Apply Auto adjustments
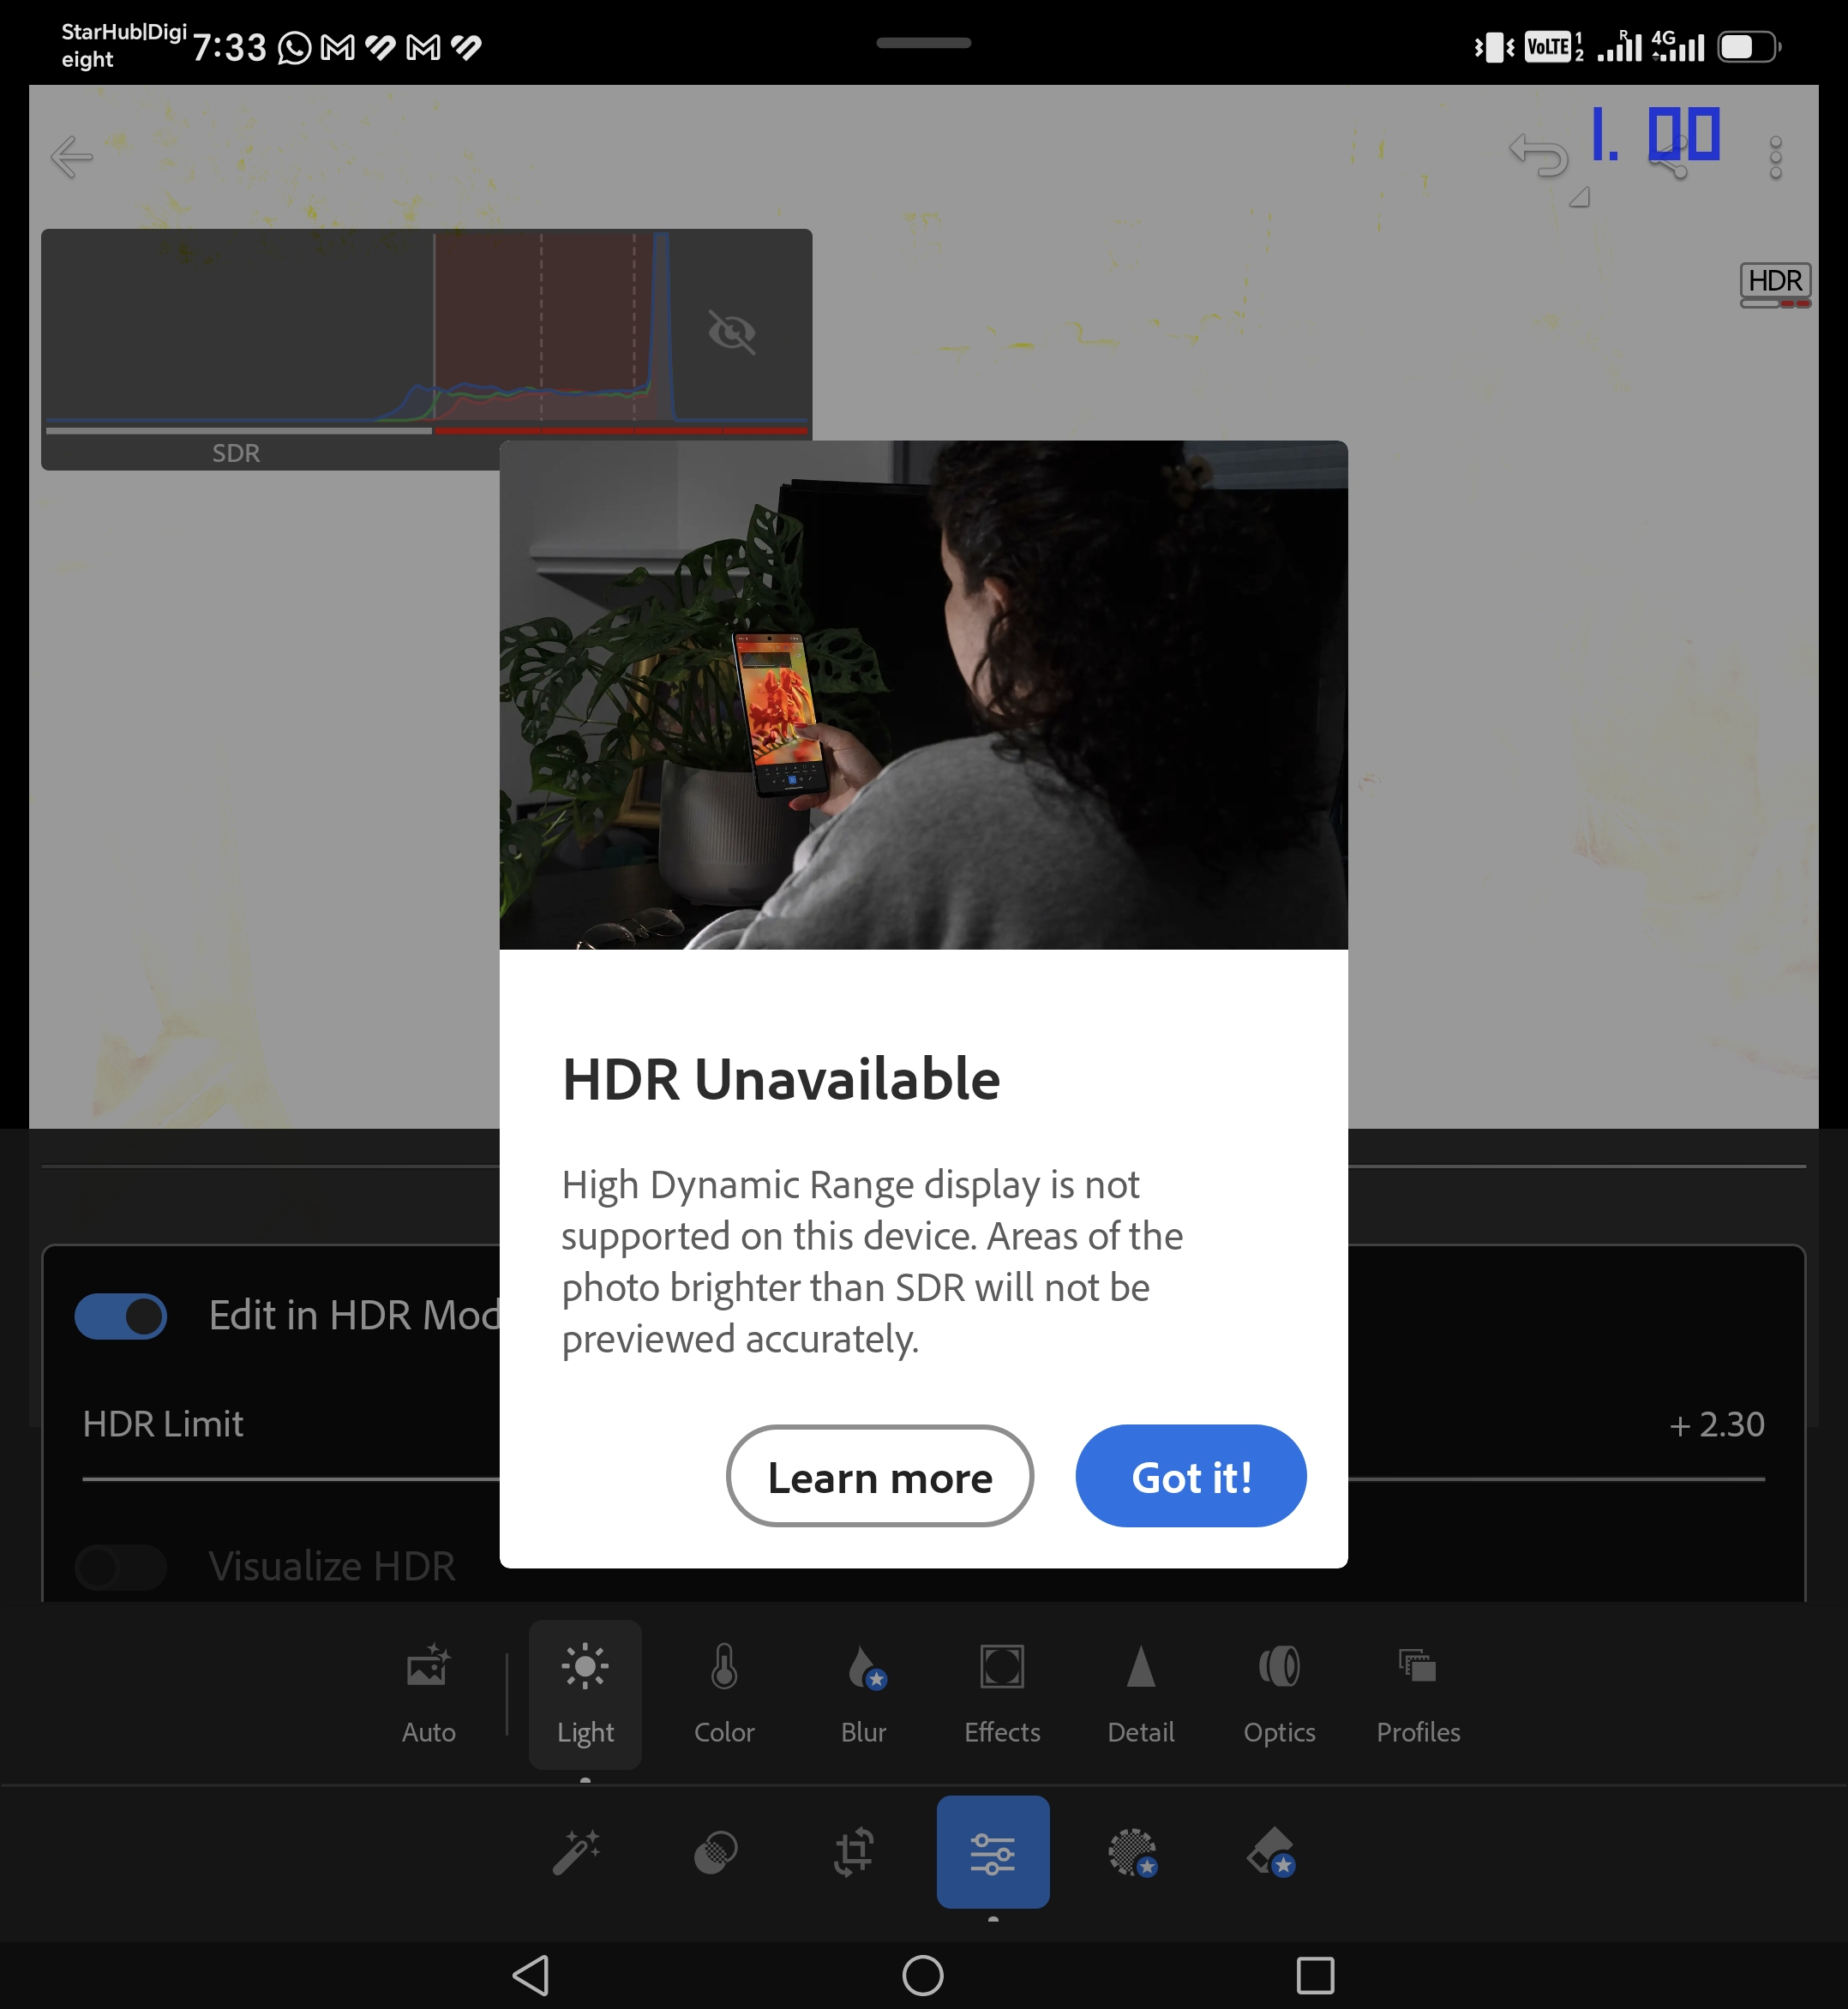Screen dimensions: 1848x2009 [x=428, y=1694]
